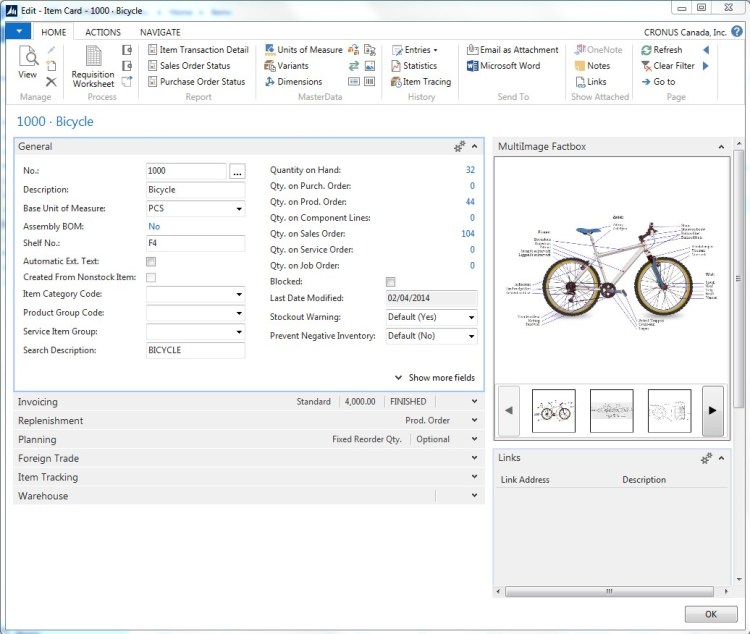The width and height of the screenshot is (750, 634).
Task: Click Clear Filter in Page group
Action: (668, 66)
